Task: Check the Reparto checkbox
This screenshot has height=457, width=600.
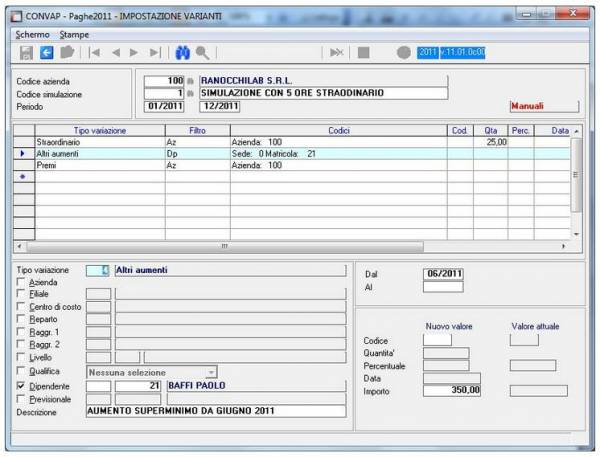Action: point(21,319)
